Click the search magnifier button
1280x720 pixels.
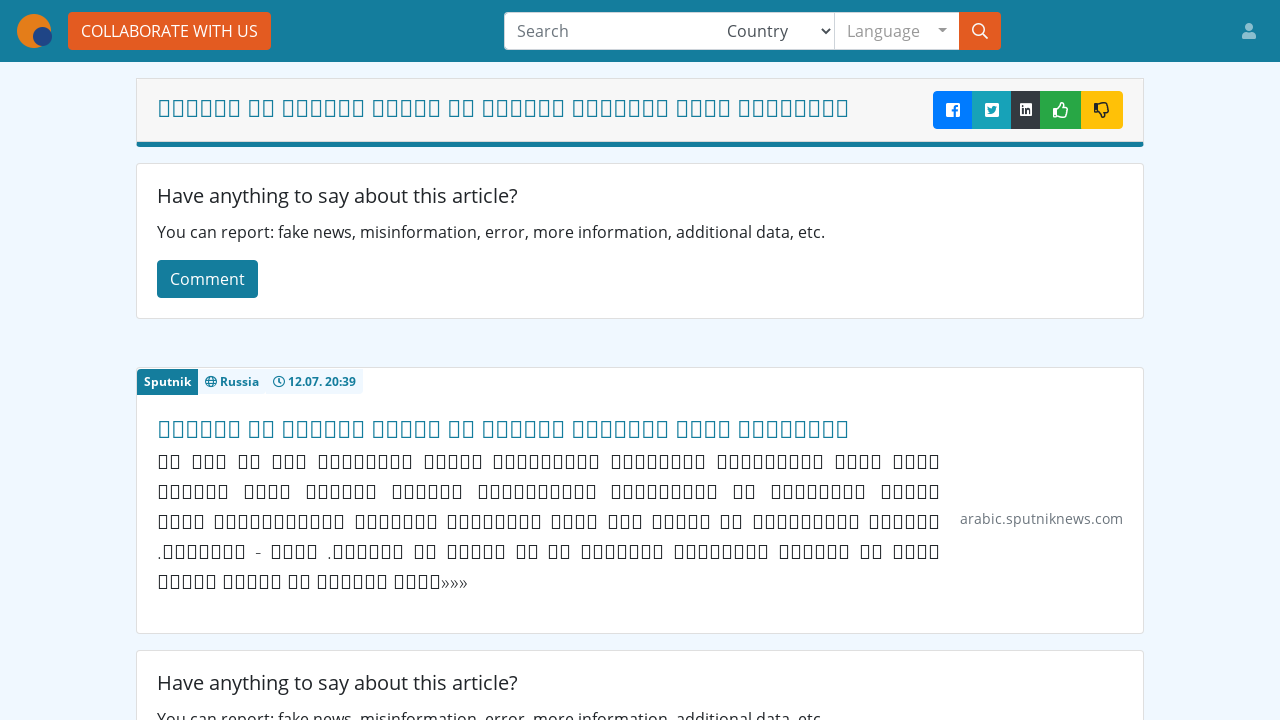[x=979, y=31]
